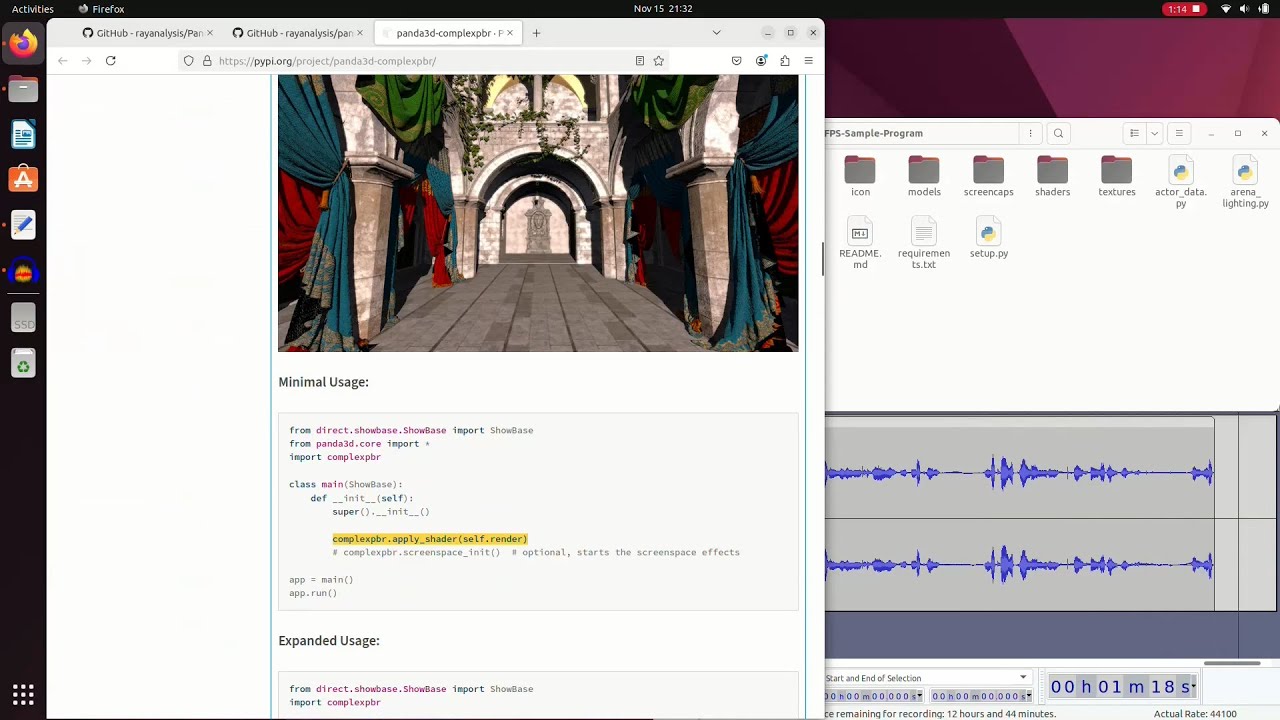1280x720 pixels.
Task: Open the Firefox app menu in top bar
Action: tap(101, 9)
